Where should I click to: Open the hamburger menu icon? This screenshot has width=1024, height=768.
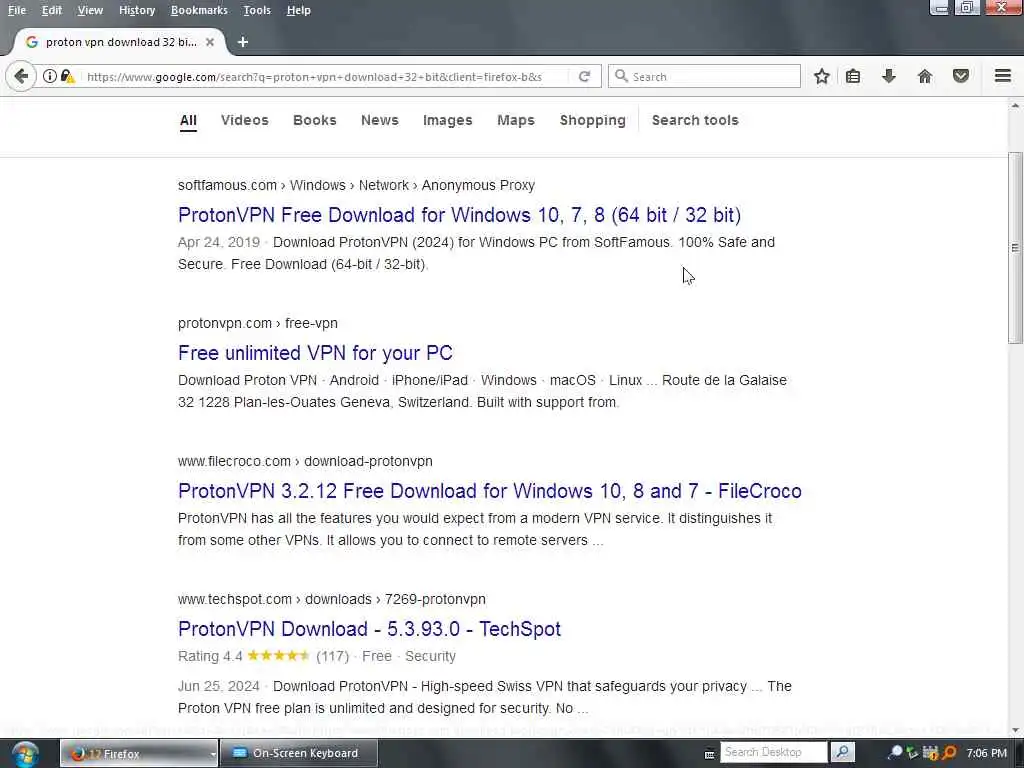tap(1003, 76)
